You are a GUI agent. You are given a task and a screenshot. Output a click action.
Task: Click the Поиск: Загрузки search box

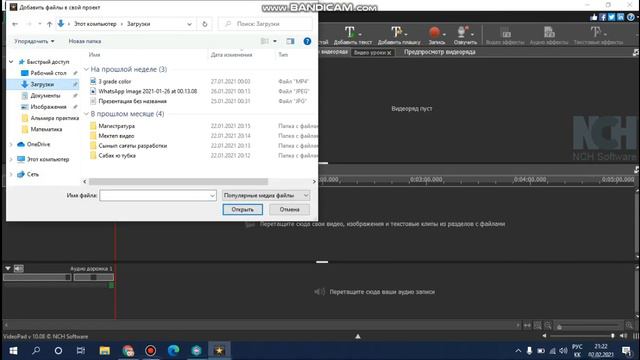point(266,24)
